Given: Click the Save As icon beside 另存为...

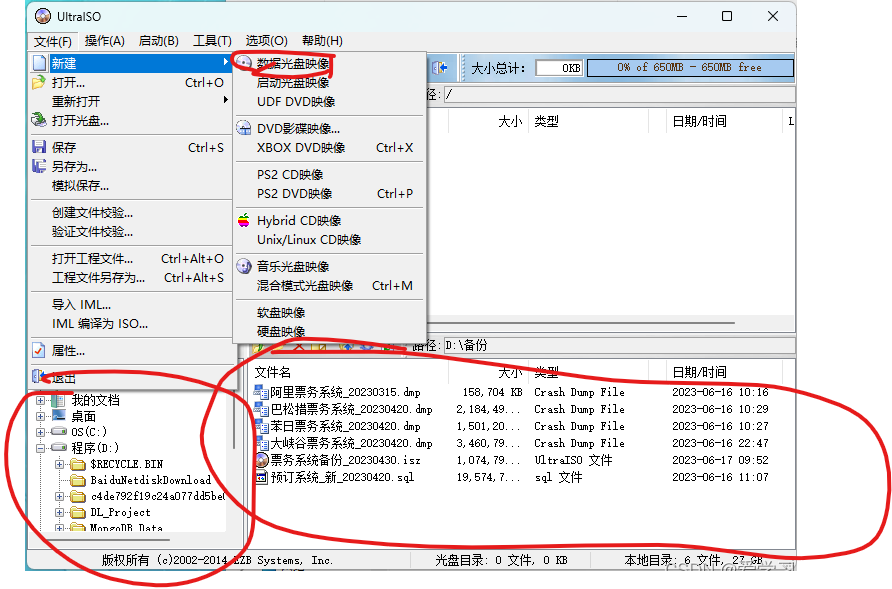Looking at the screenshot, I should (39, 166).
